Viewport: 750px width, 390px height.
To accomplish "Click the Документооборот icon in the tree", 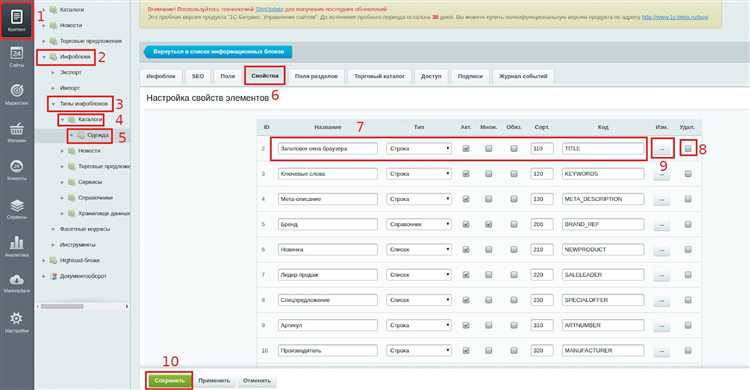I will 54,276.
